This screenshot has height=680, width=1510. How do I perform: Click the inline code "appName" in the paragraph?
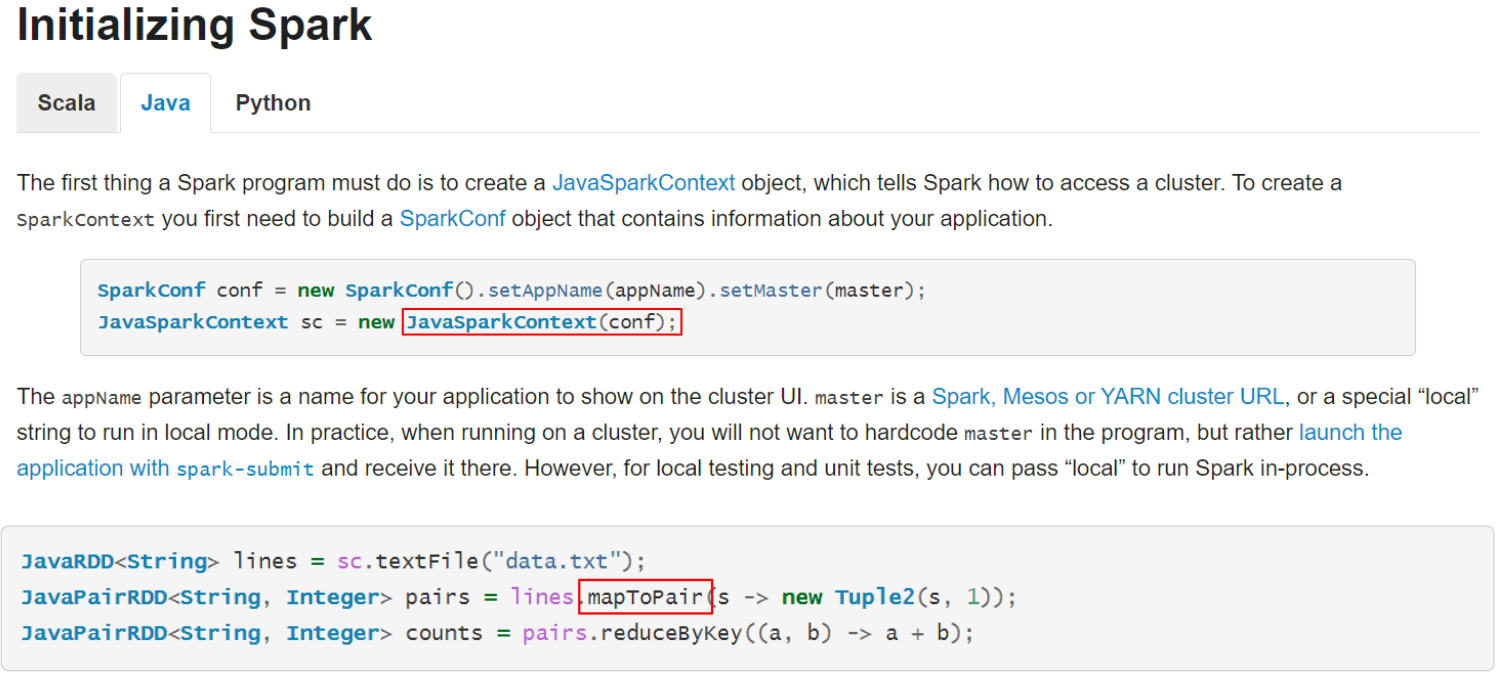pyautogui.click(x=102, y=398)
